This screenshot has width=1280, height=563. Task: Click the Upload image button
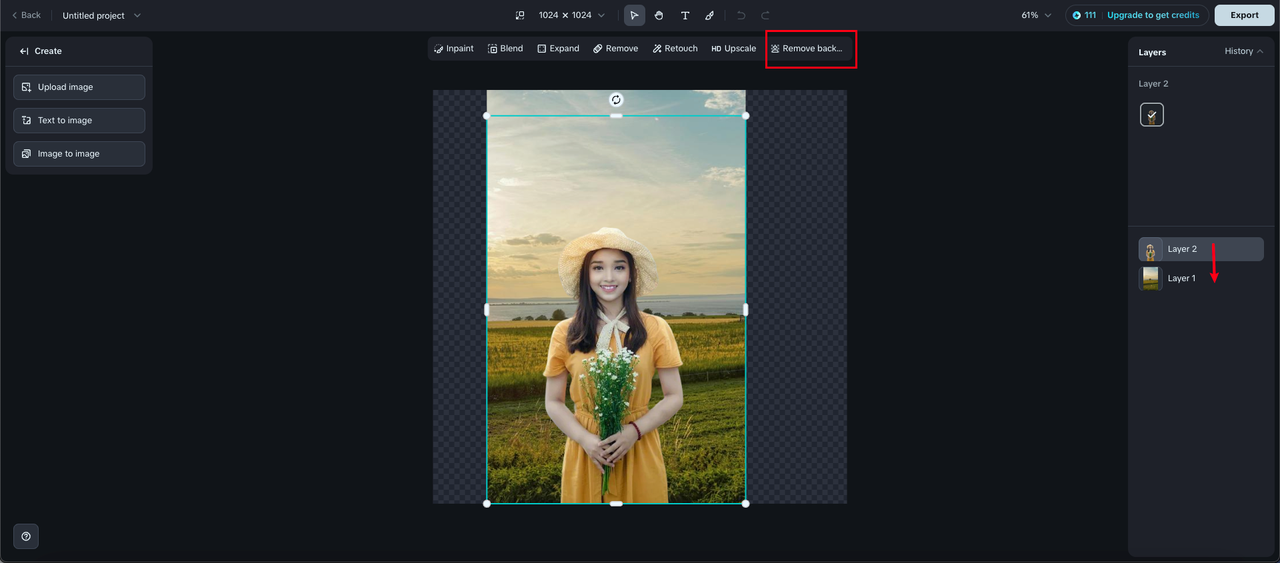click(x=79, y=87)
